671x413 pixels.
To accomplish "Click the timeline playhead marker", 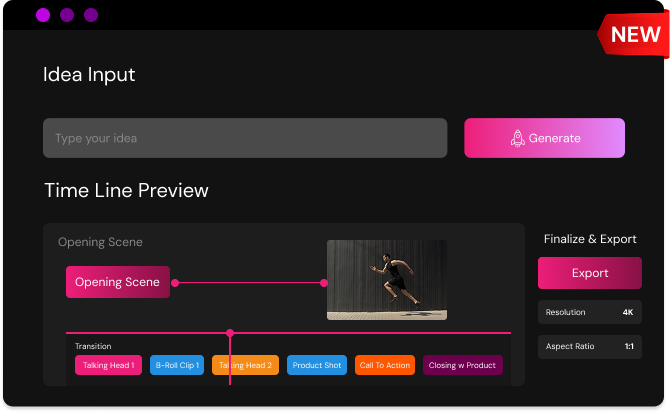I will [x=230, y=332].
